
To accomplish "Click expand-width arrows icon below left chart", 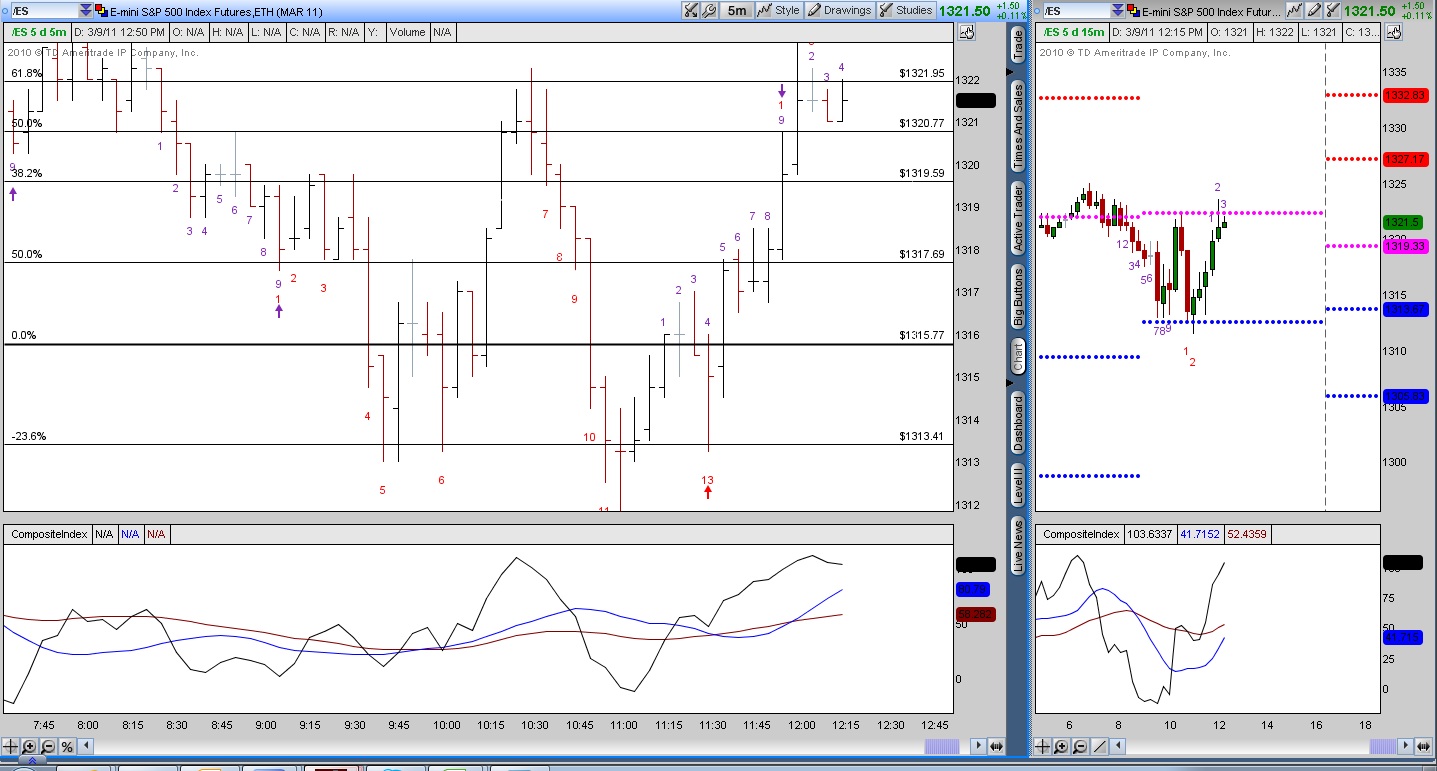I will 996,747.
